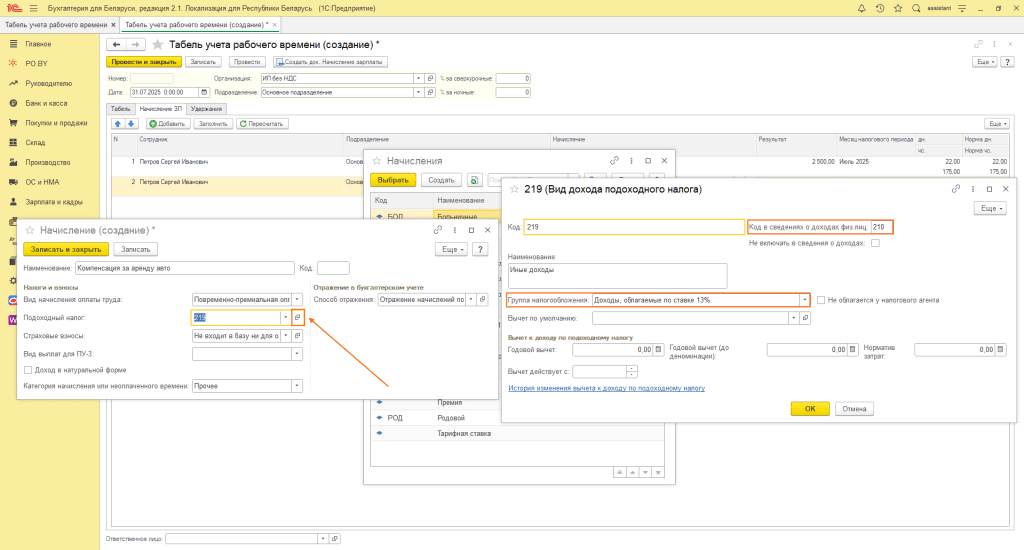Viewport: 1024px width, 550px height.
Task: Open insurance contributions field link icon
Action: coord(297,336)
